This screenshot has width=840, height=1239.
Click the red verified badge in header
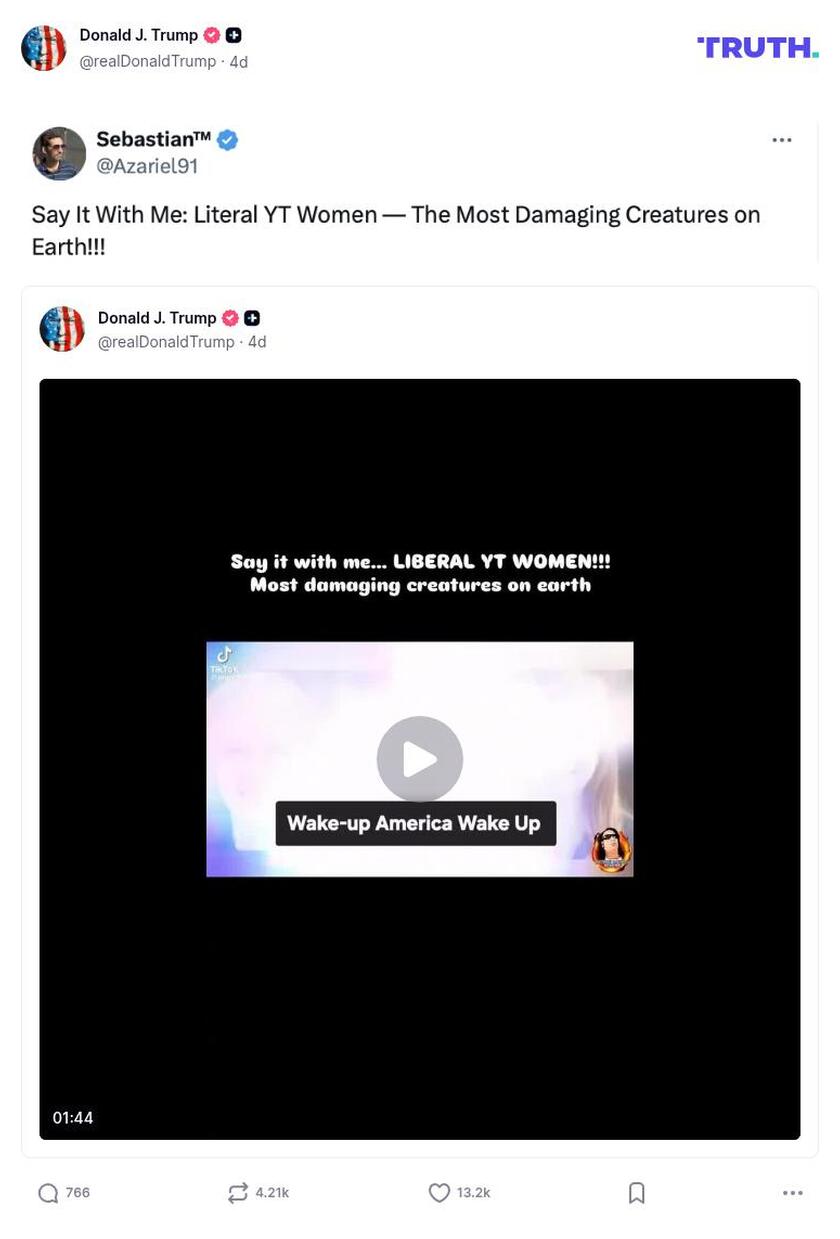[212, 35]
